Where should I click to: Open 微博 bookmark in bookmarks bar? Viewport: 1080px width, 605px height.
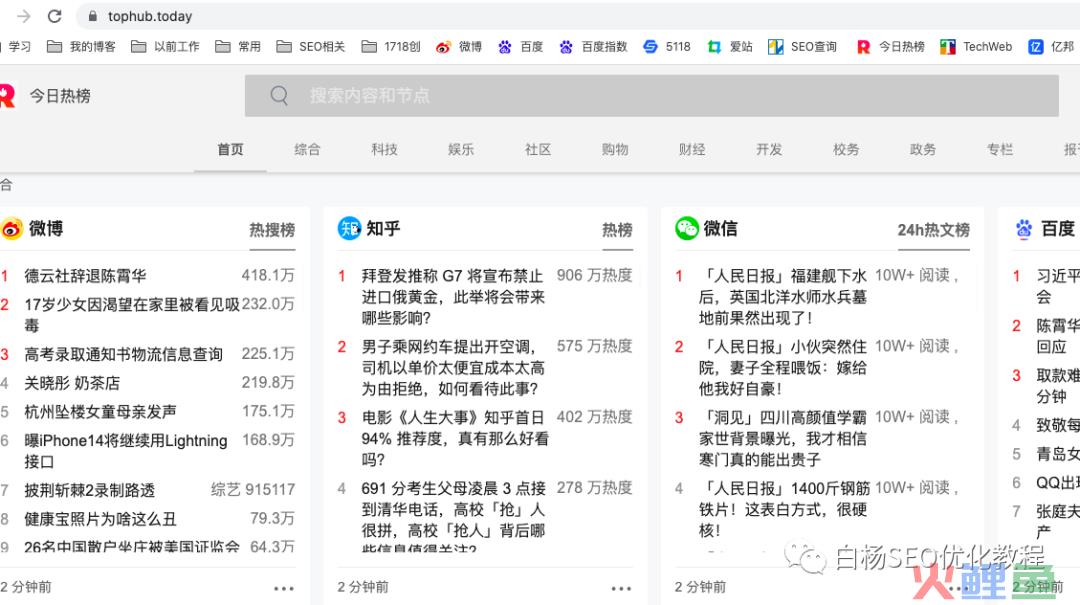(459, 47)
